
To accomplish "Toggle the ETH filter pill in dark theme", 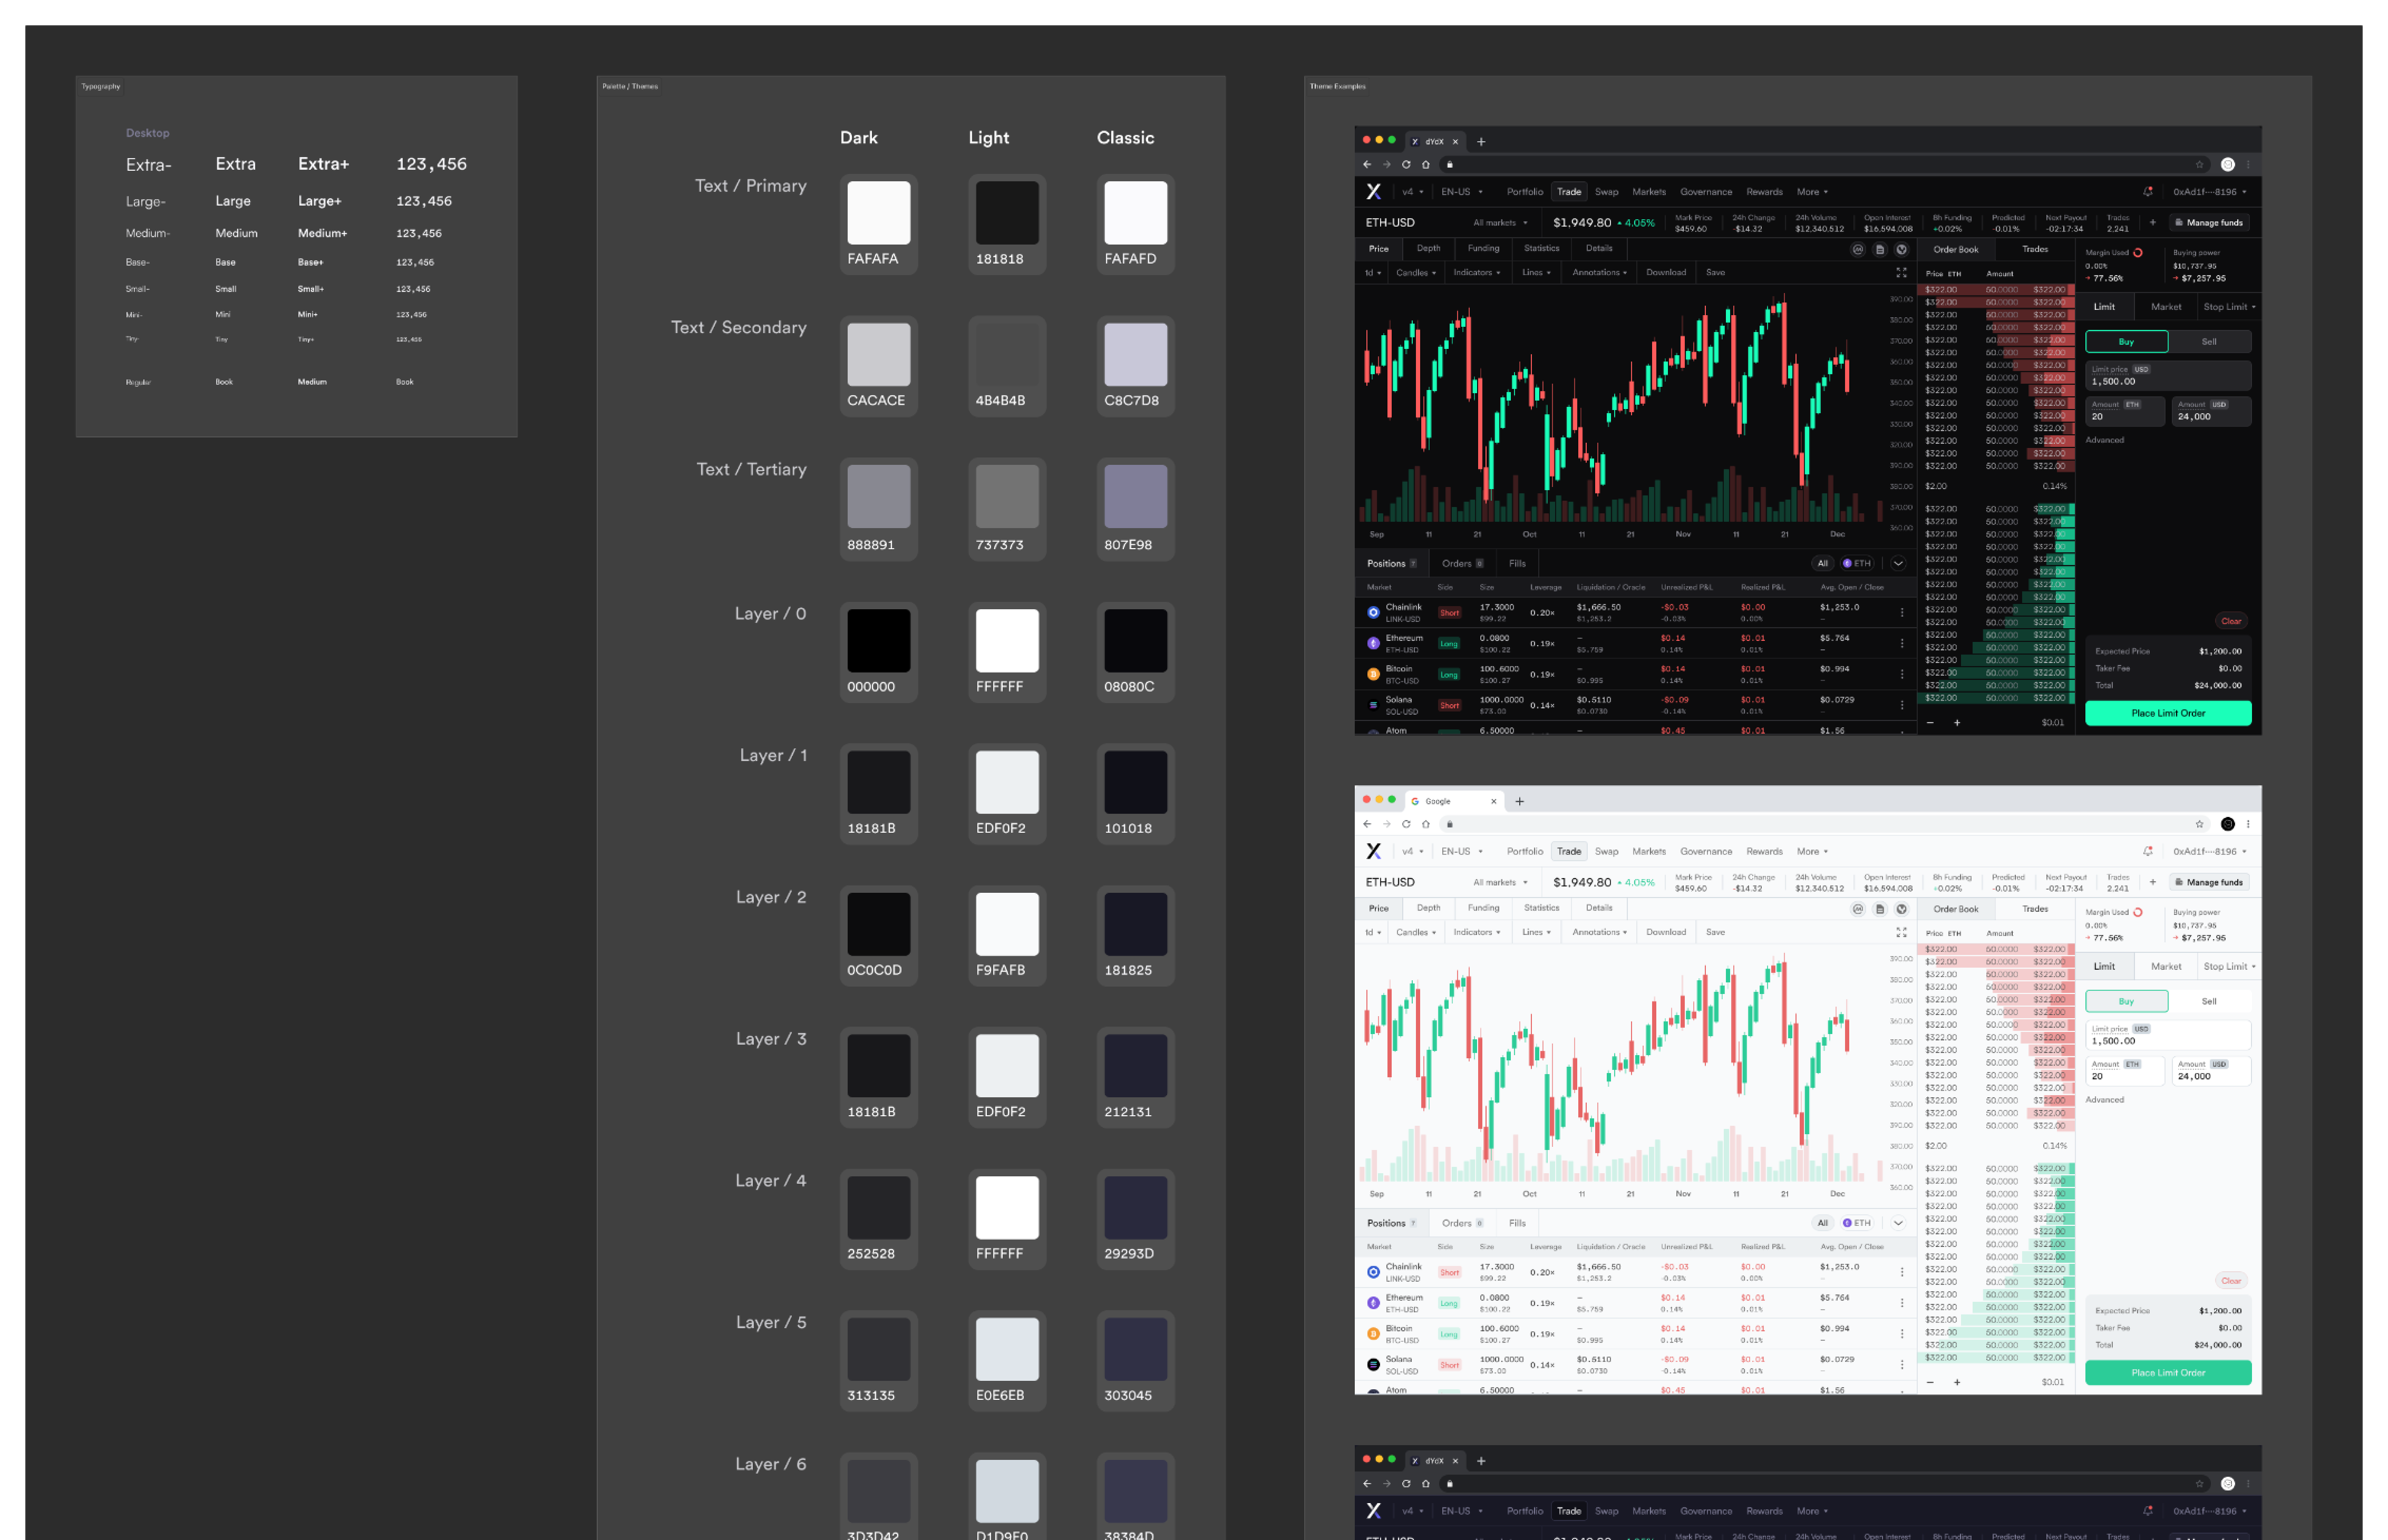I will (1856, 563).
